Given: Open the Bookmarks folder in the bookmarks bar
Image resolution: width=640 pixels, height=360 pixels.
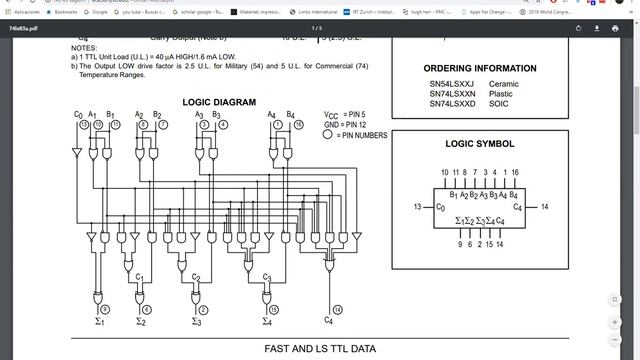Looking at the screenshot, I should pyautogui.click(x=62, y=12).
